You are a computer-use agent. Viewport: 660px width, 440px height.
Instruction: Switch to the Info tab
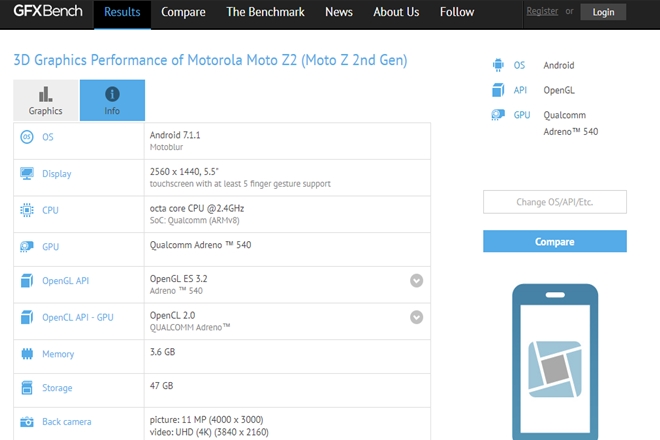[112, 100]
